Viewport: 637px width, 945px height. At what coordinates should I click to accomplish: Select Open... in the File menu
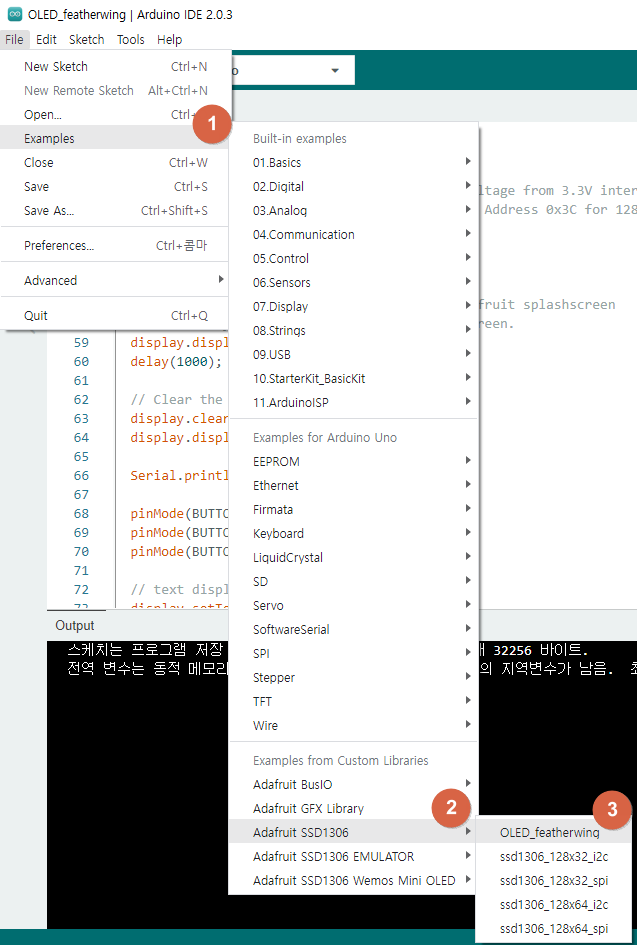point(116,115)
